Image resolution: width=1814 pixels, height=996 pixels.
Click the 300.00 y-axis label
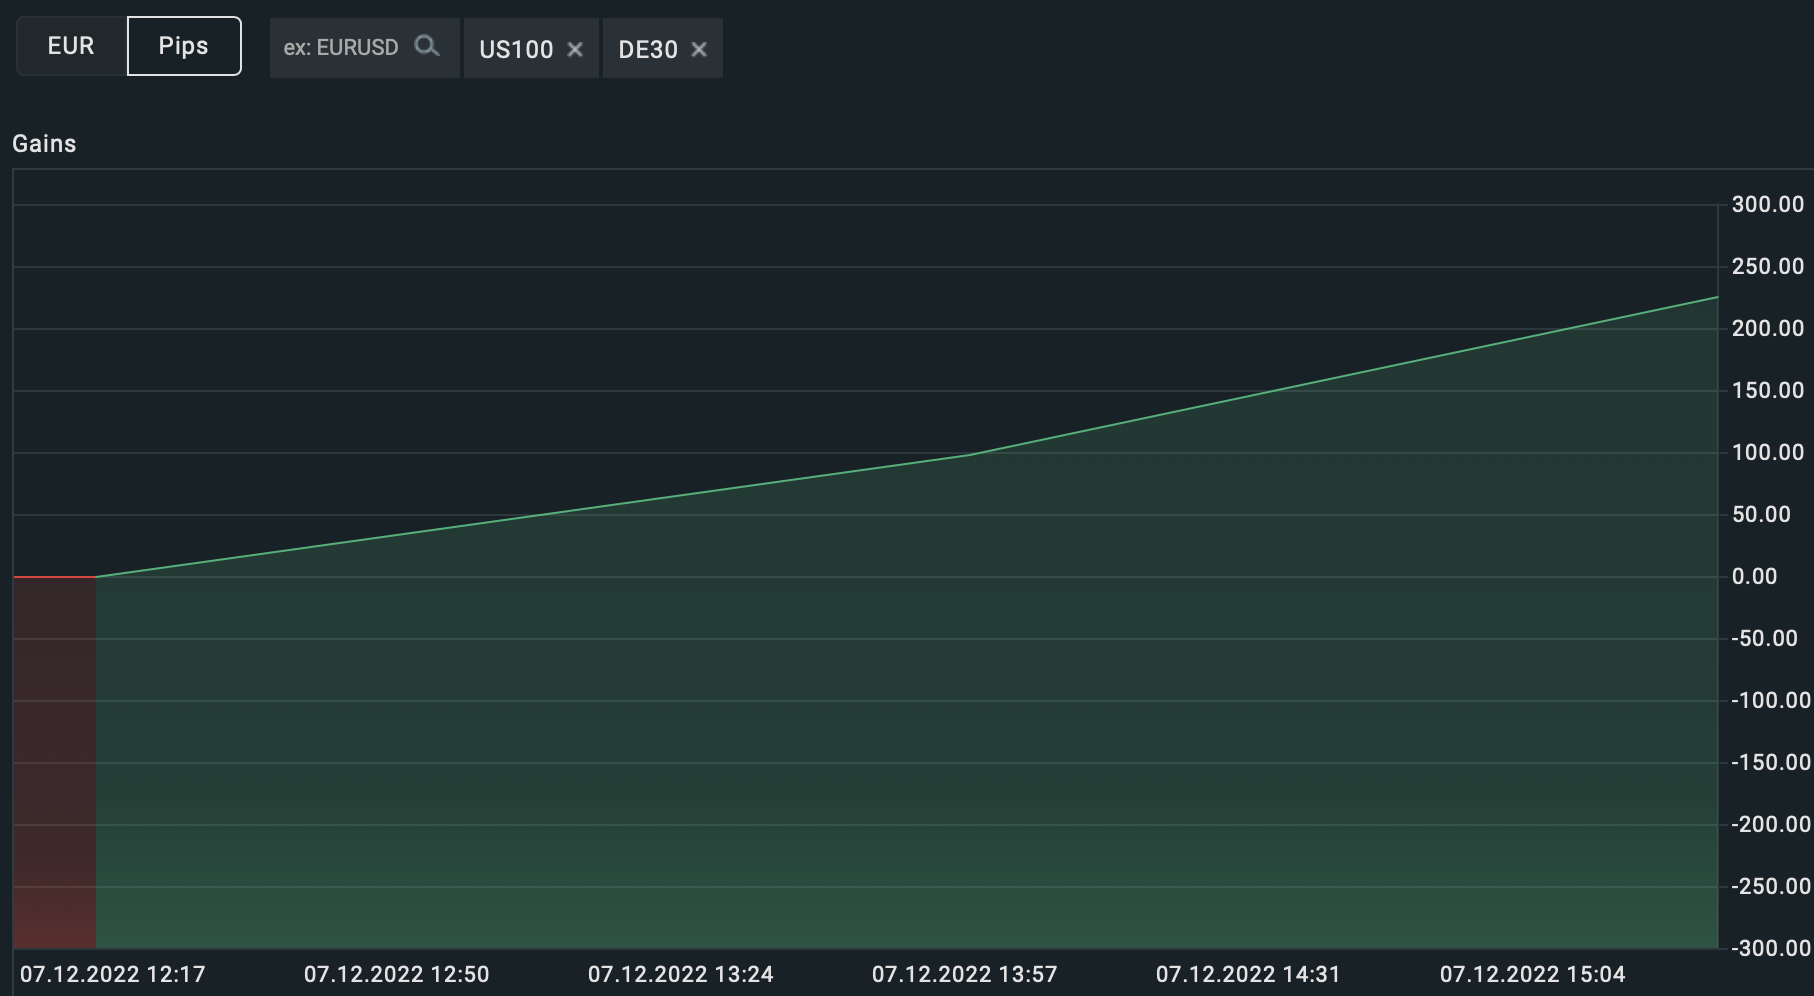(x=1768, y=205)
